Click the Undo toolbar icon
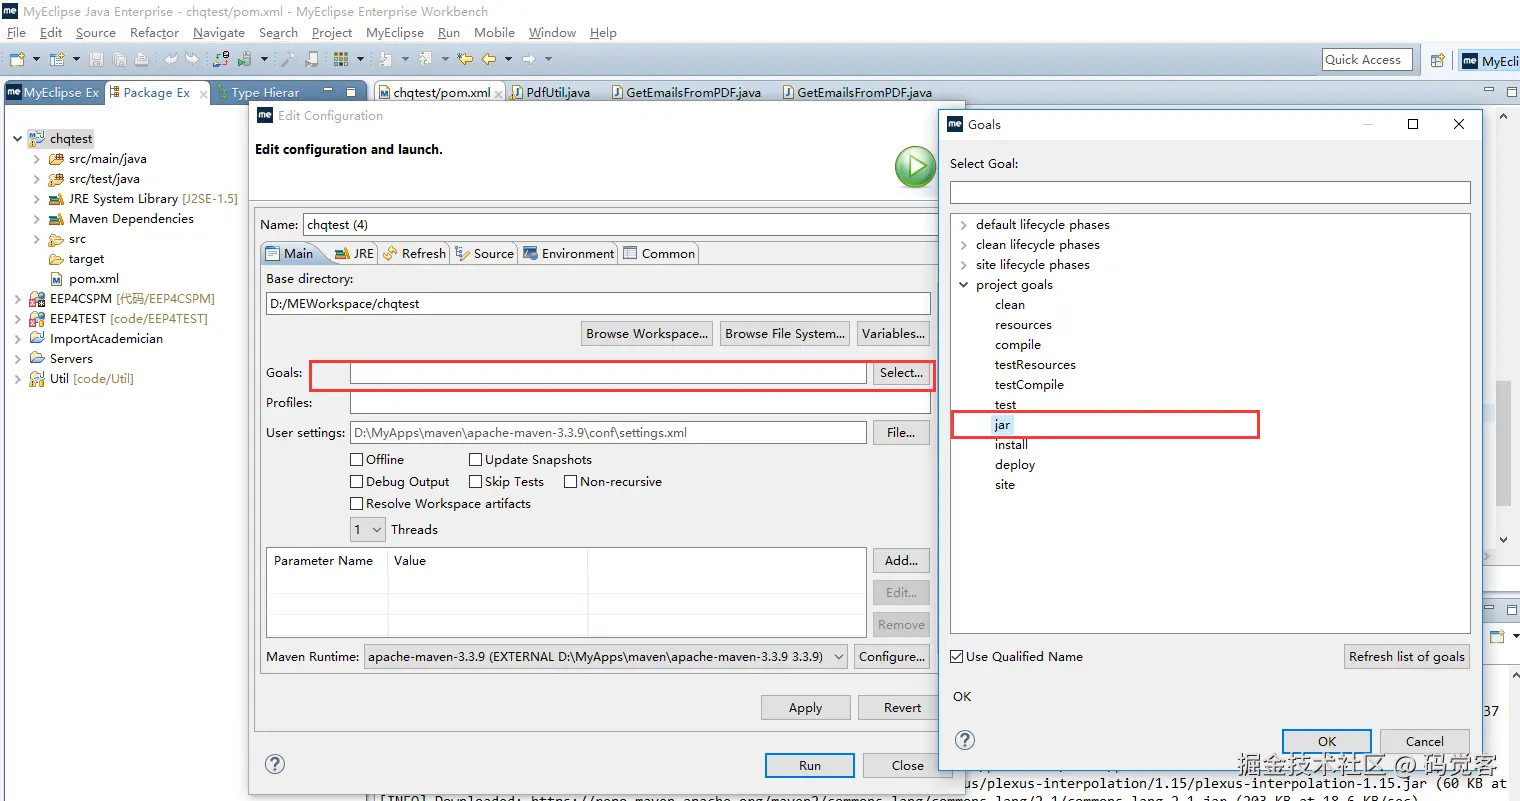Image resolution: width=1520 pixels, height=801 pixels. 171,59
